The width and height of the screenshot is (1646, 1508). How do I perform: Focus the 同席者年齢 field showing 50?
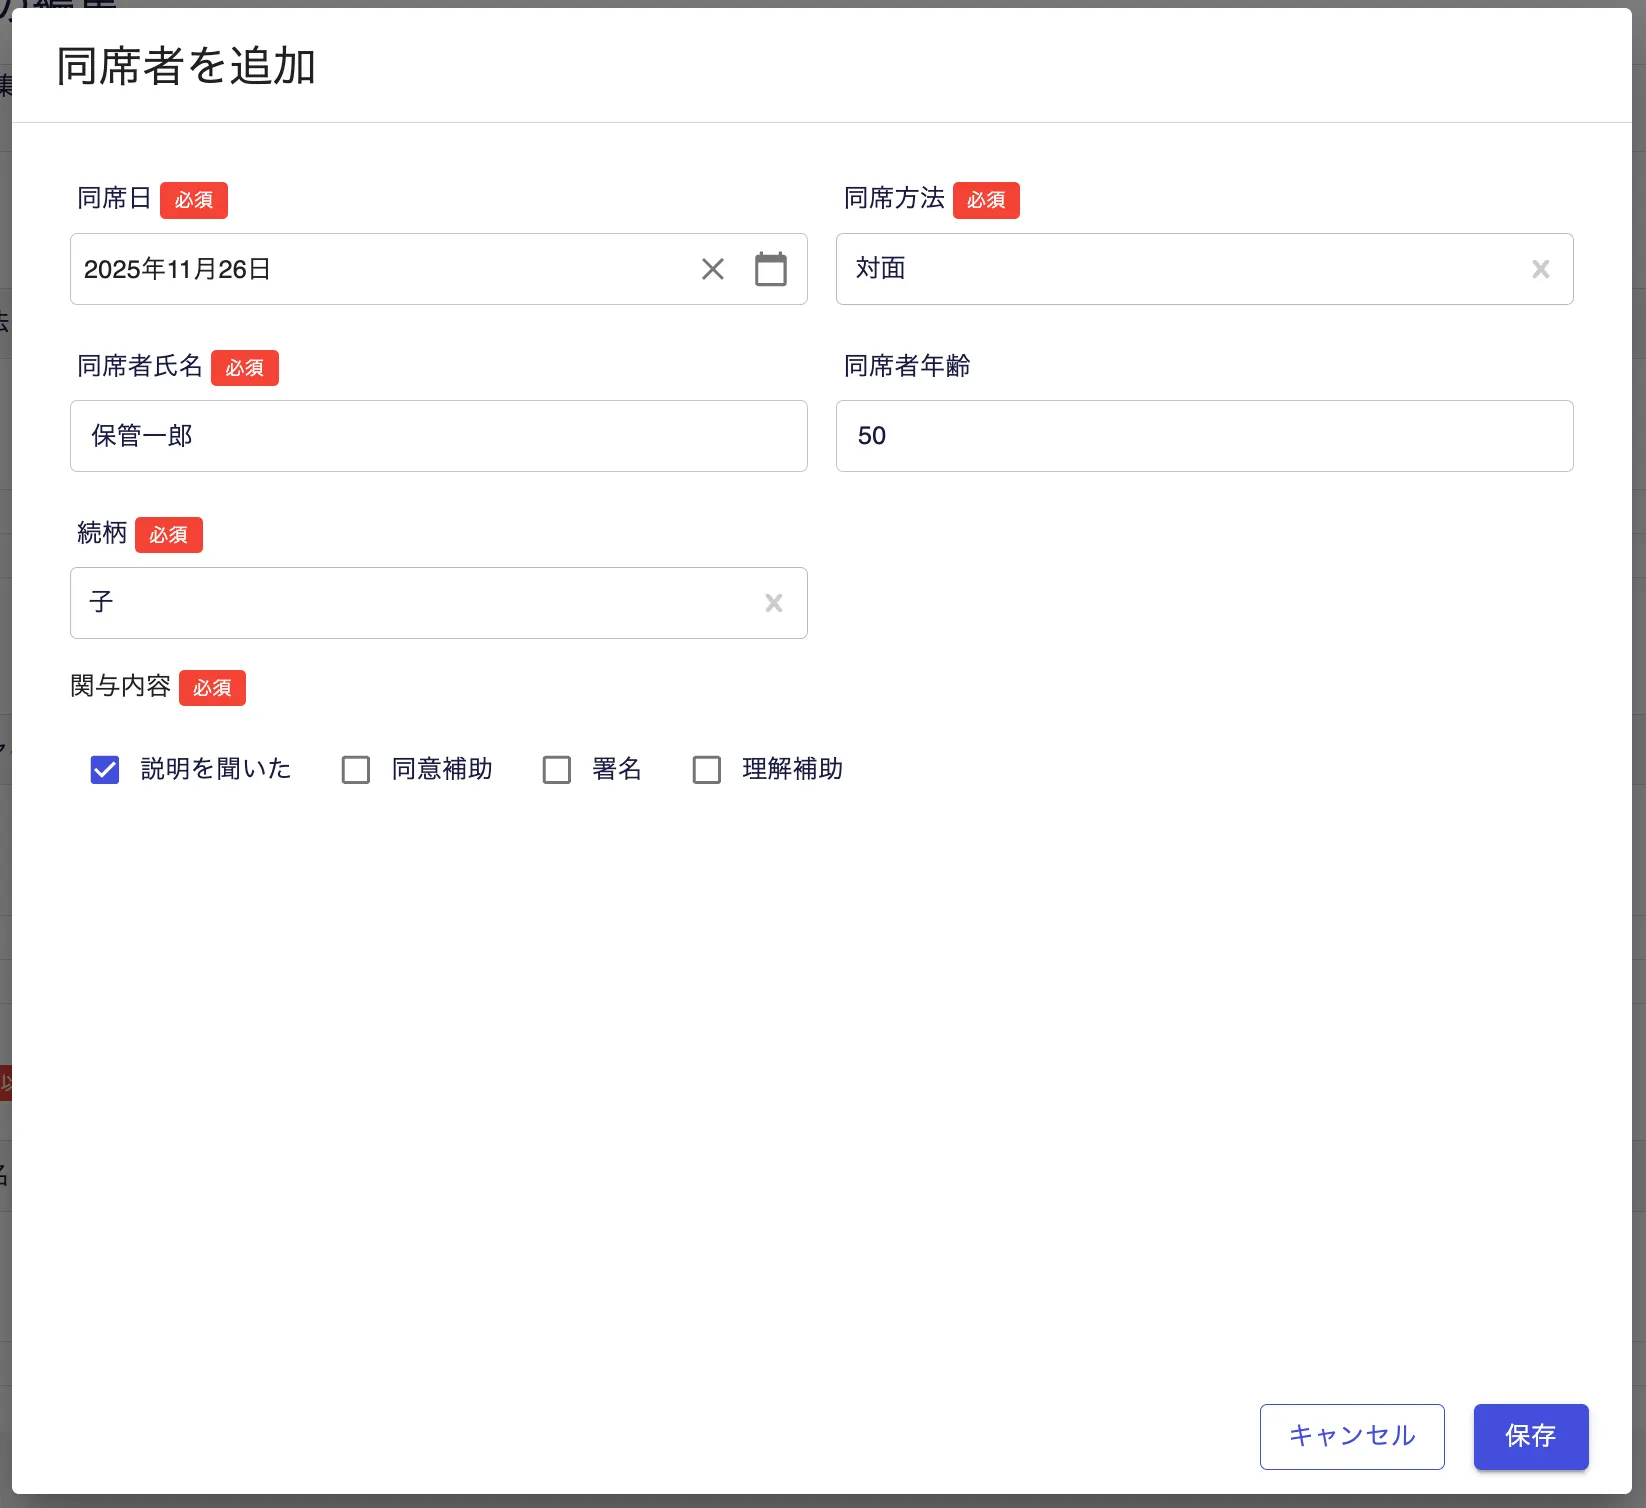tap(1204, 436)
